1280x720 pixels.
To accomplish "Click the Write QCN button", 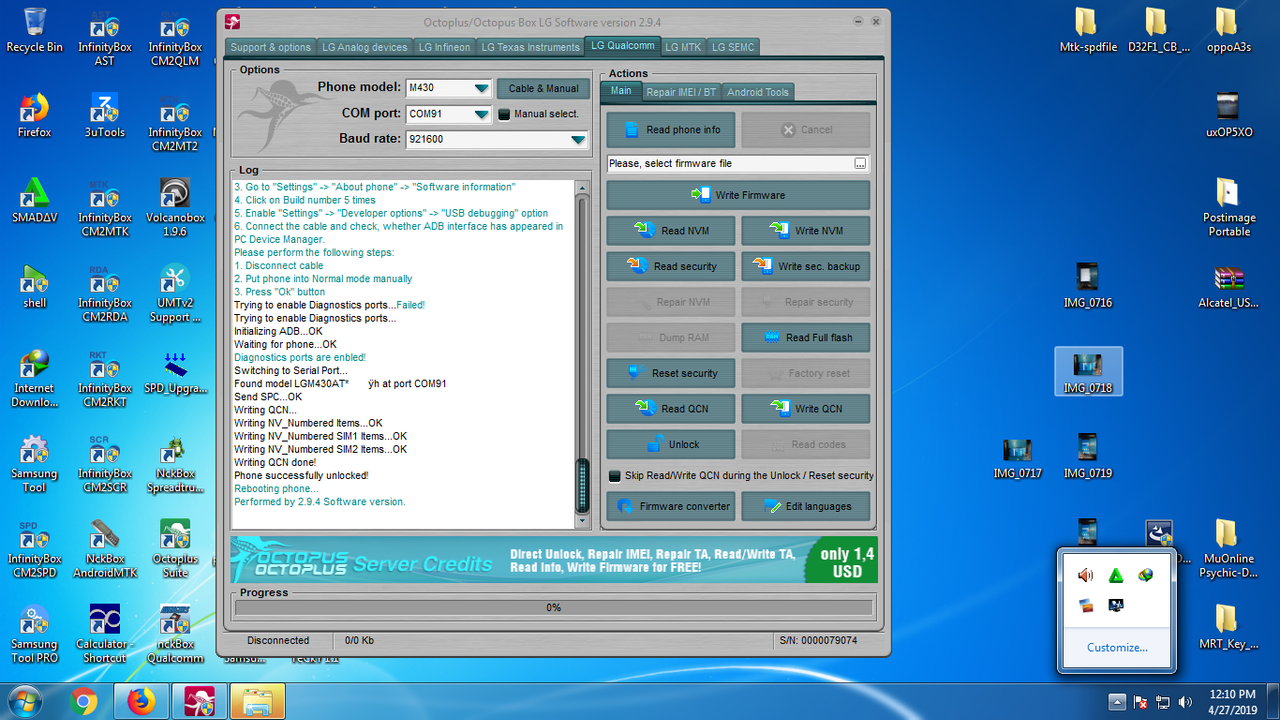I will coord(805,409).
